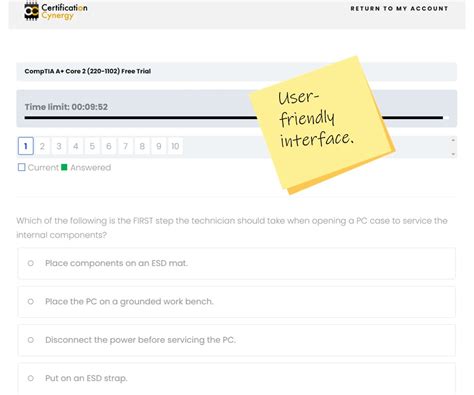This screenshot has width=474, height=395.
Task: Jump to question 5
Action: 92,146
